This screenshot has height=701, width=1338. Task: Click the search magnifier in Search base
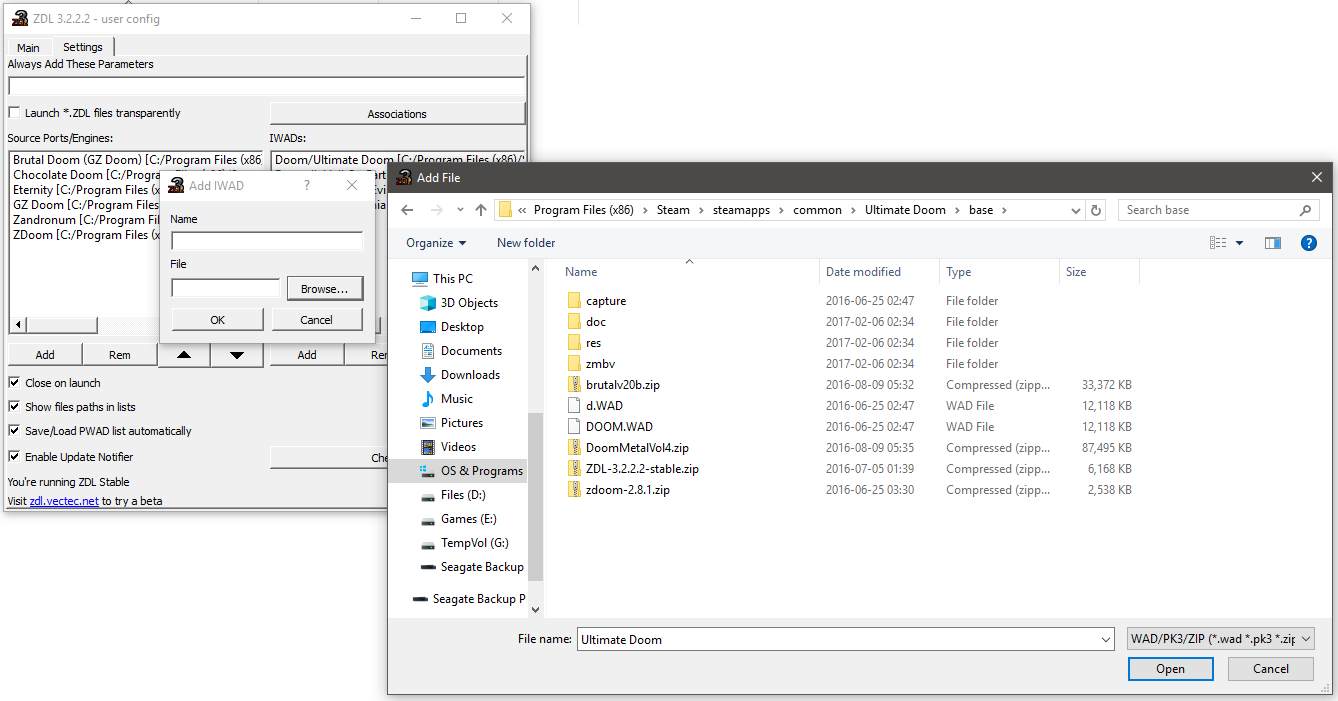(1305, 210)
